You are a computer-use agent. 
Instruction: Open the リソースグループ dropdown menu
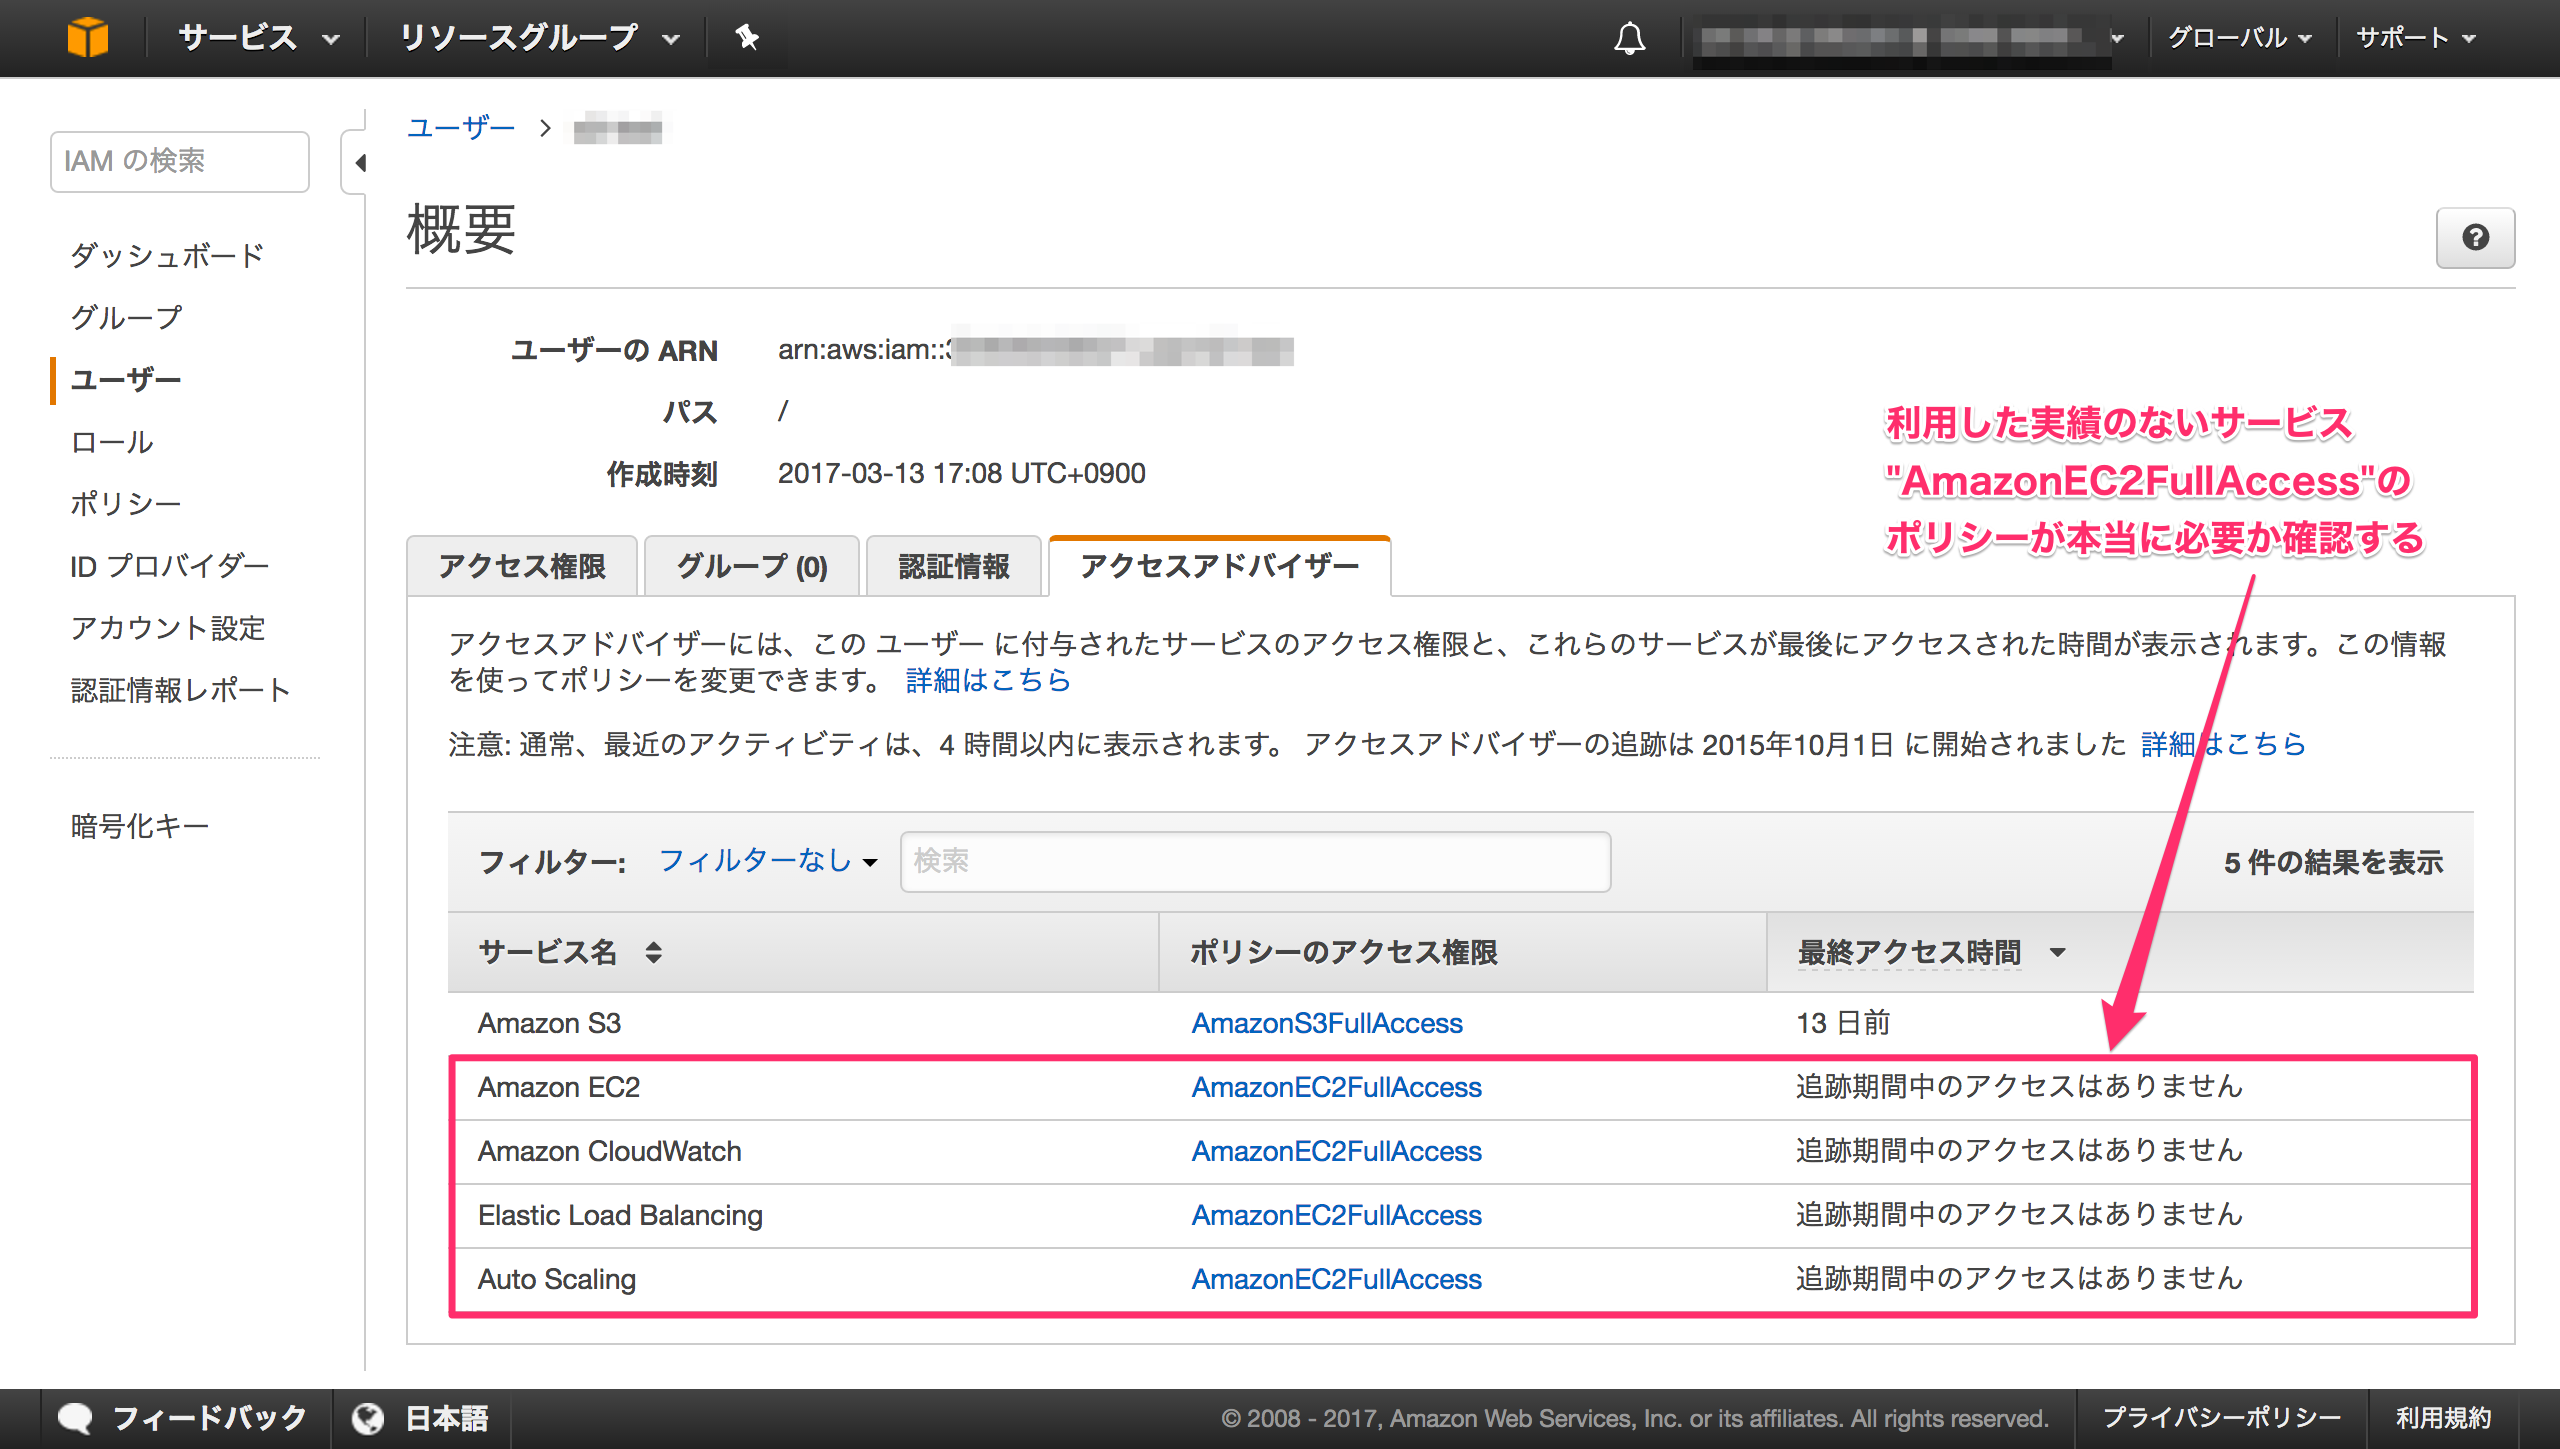(x=540, y=38)
